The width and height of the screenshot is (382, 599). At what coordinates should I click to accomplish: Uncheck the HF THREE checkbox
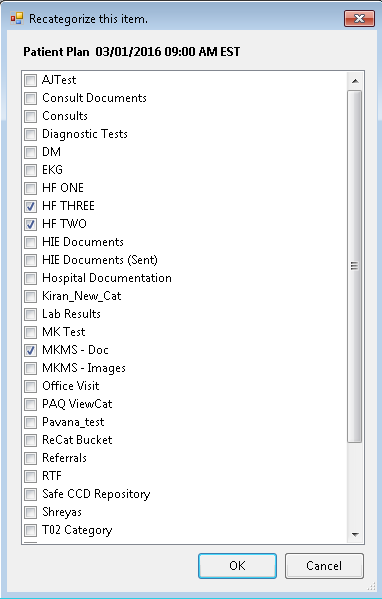tap(31, 206)
